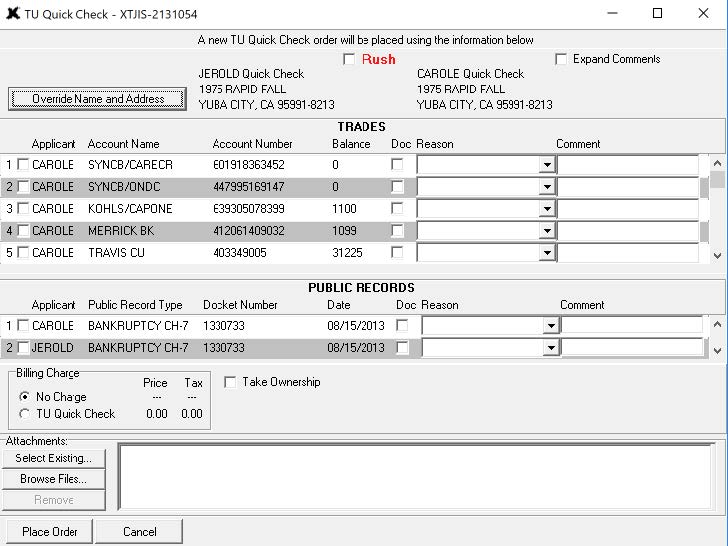Click account number 412061409032
This screenshot has width=728, height=546.
(x=249, y=231)
